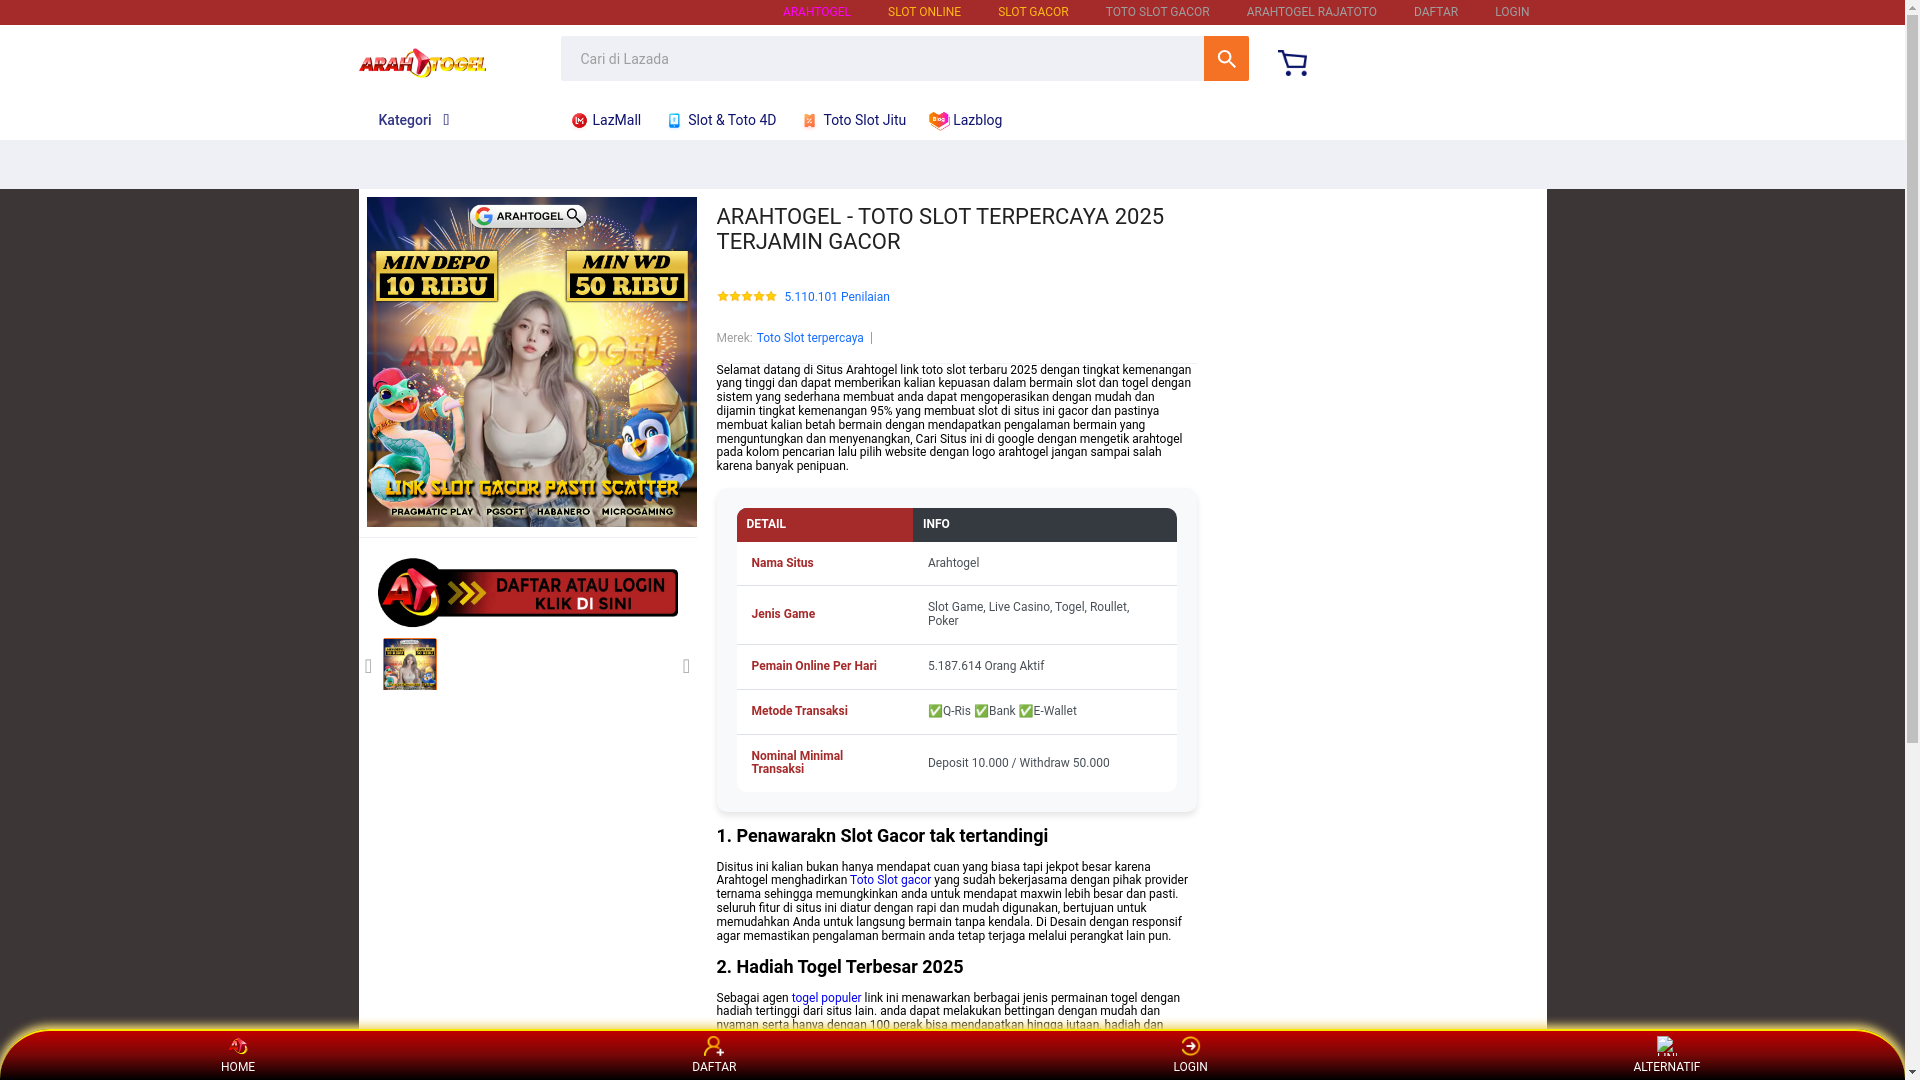This screenshot has height=1080, width=1920.
Task: Click the five-star rating icons
Action: (746, 297)
